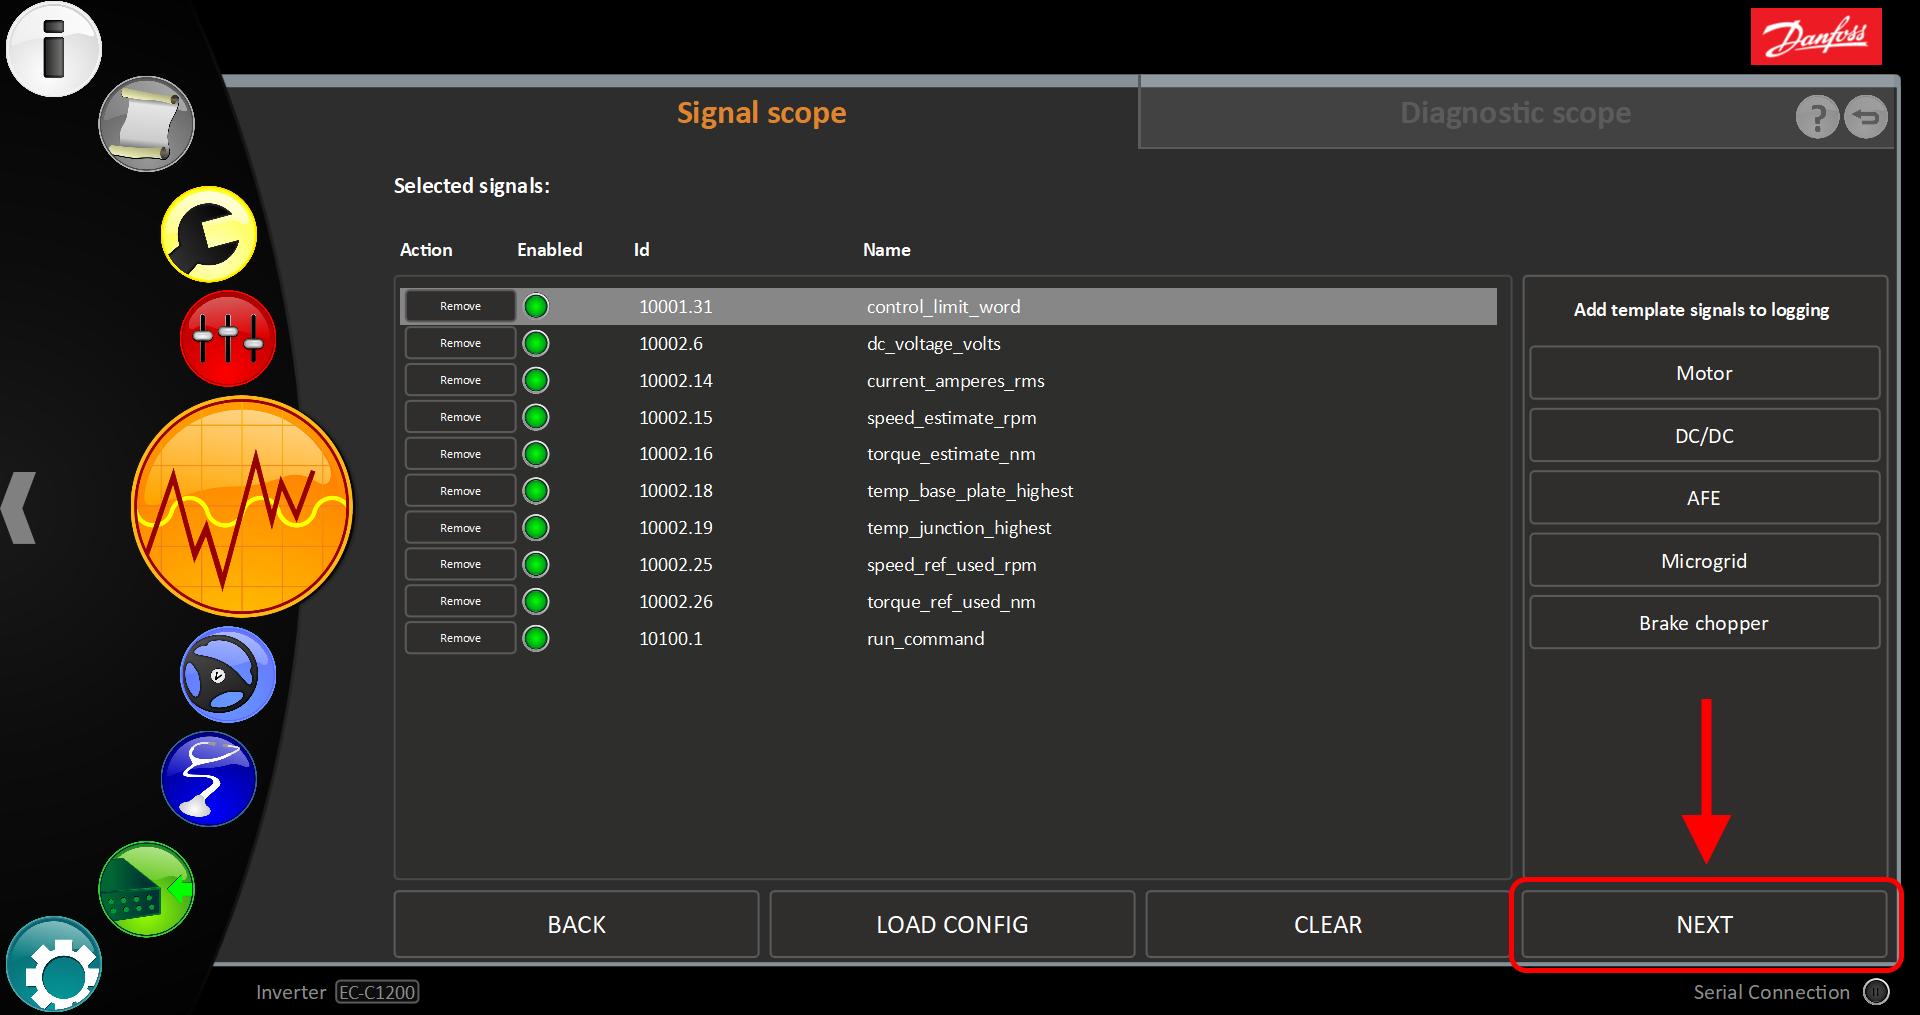Open the green circuit board icon

pos(146,889)
